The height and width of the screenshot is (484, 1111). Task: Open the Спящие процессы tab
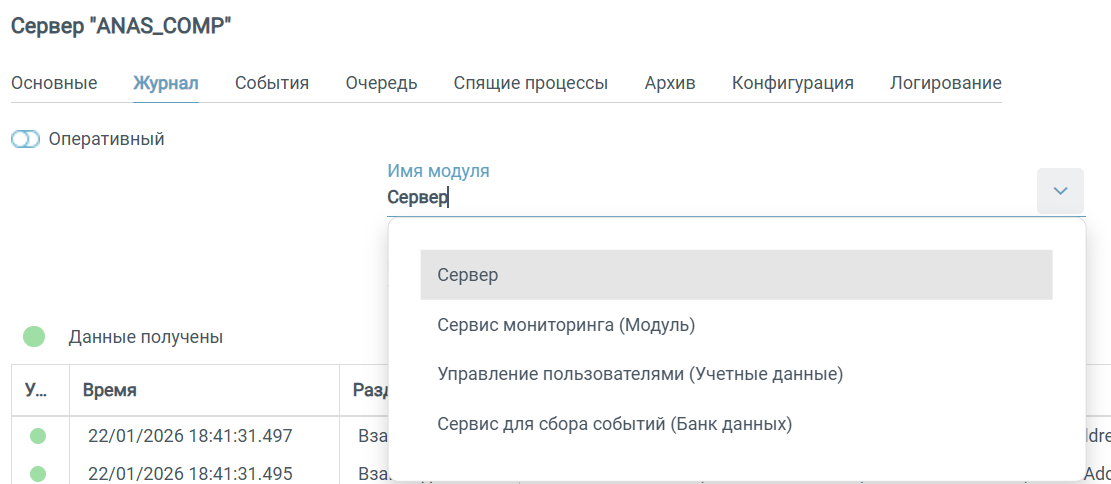pyautogui.click(x=530, y=83)
